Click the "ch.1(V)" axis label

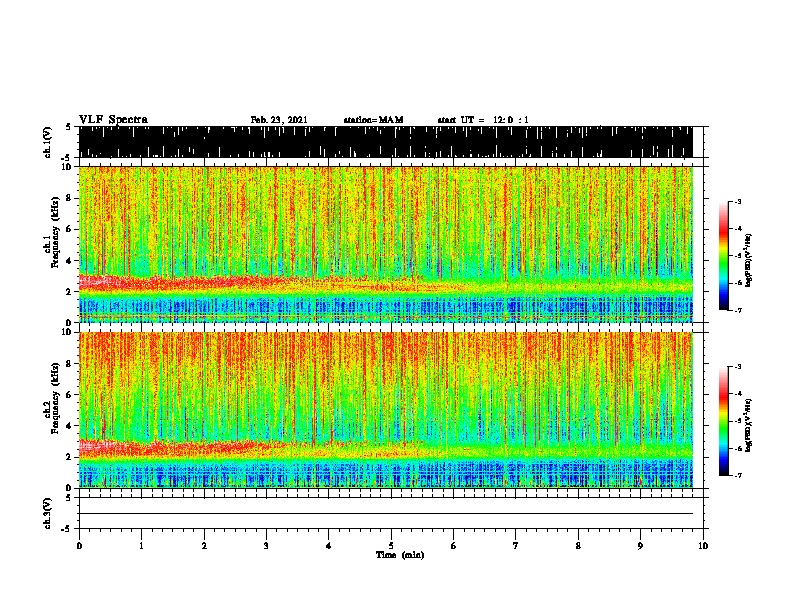(x=48, y=142)
